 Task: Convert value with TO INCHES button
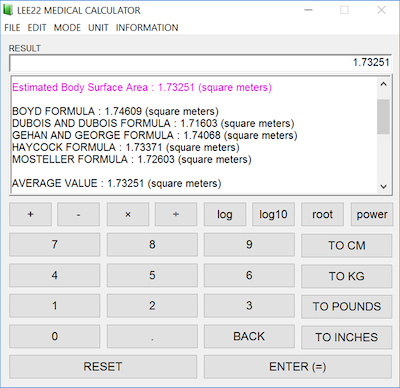[347, 337]
